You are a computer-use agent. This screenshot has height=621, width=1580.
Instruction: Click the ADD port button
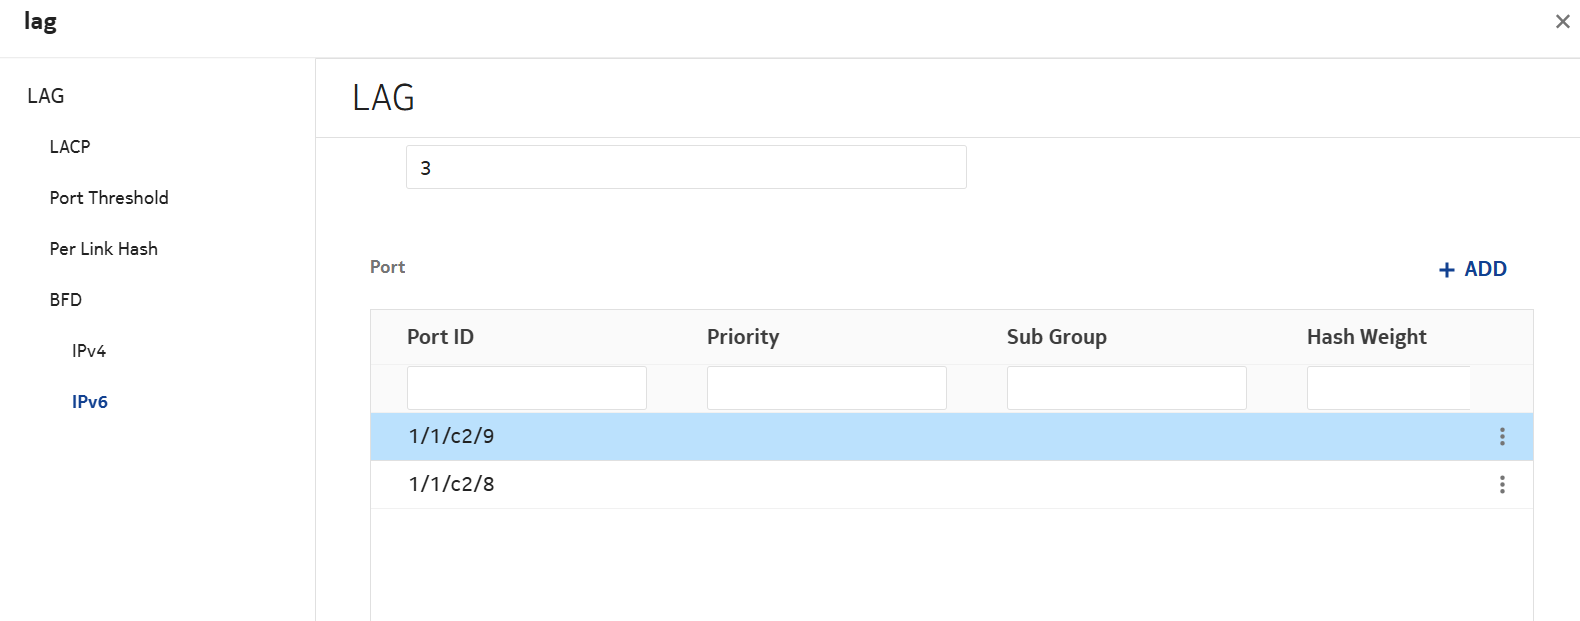tap(1472, 269)
